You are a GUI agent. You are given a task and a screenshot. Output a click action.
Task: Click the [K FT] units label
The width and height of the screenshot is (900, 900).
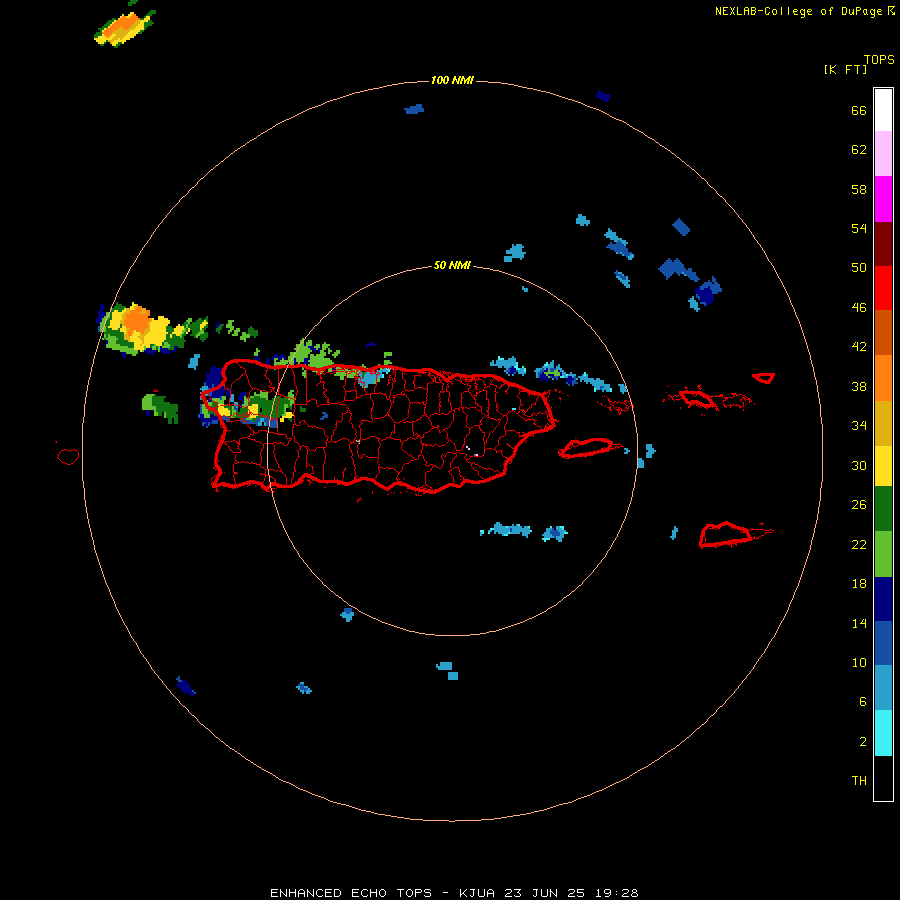coord(845,69)
